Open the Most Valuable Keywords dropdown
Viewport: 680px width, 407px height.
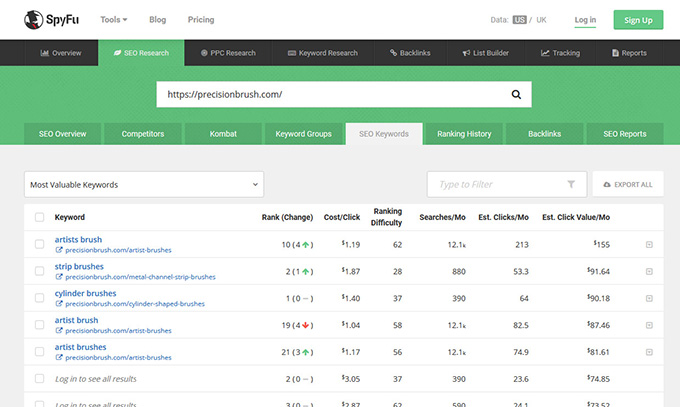click(x=143, y=185)
